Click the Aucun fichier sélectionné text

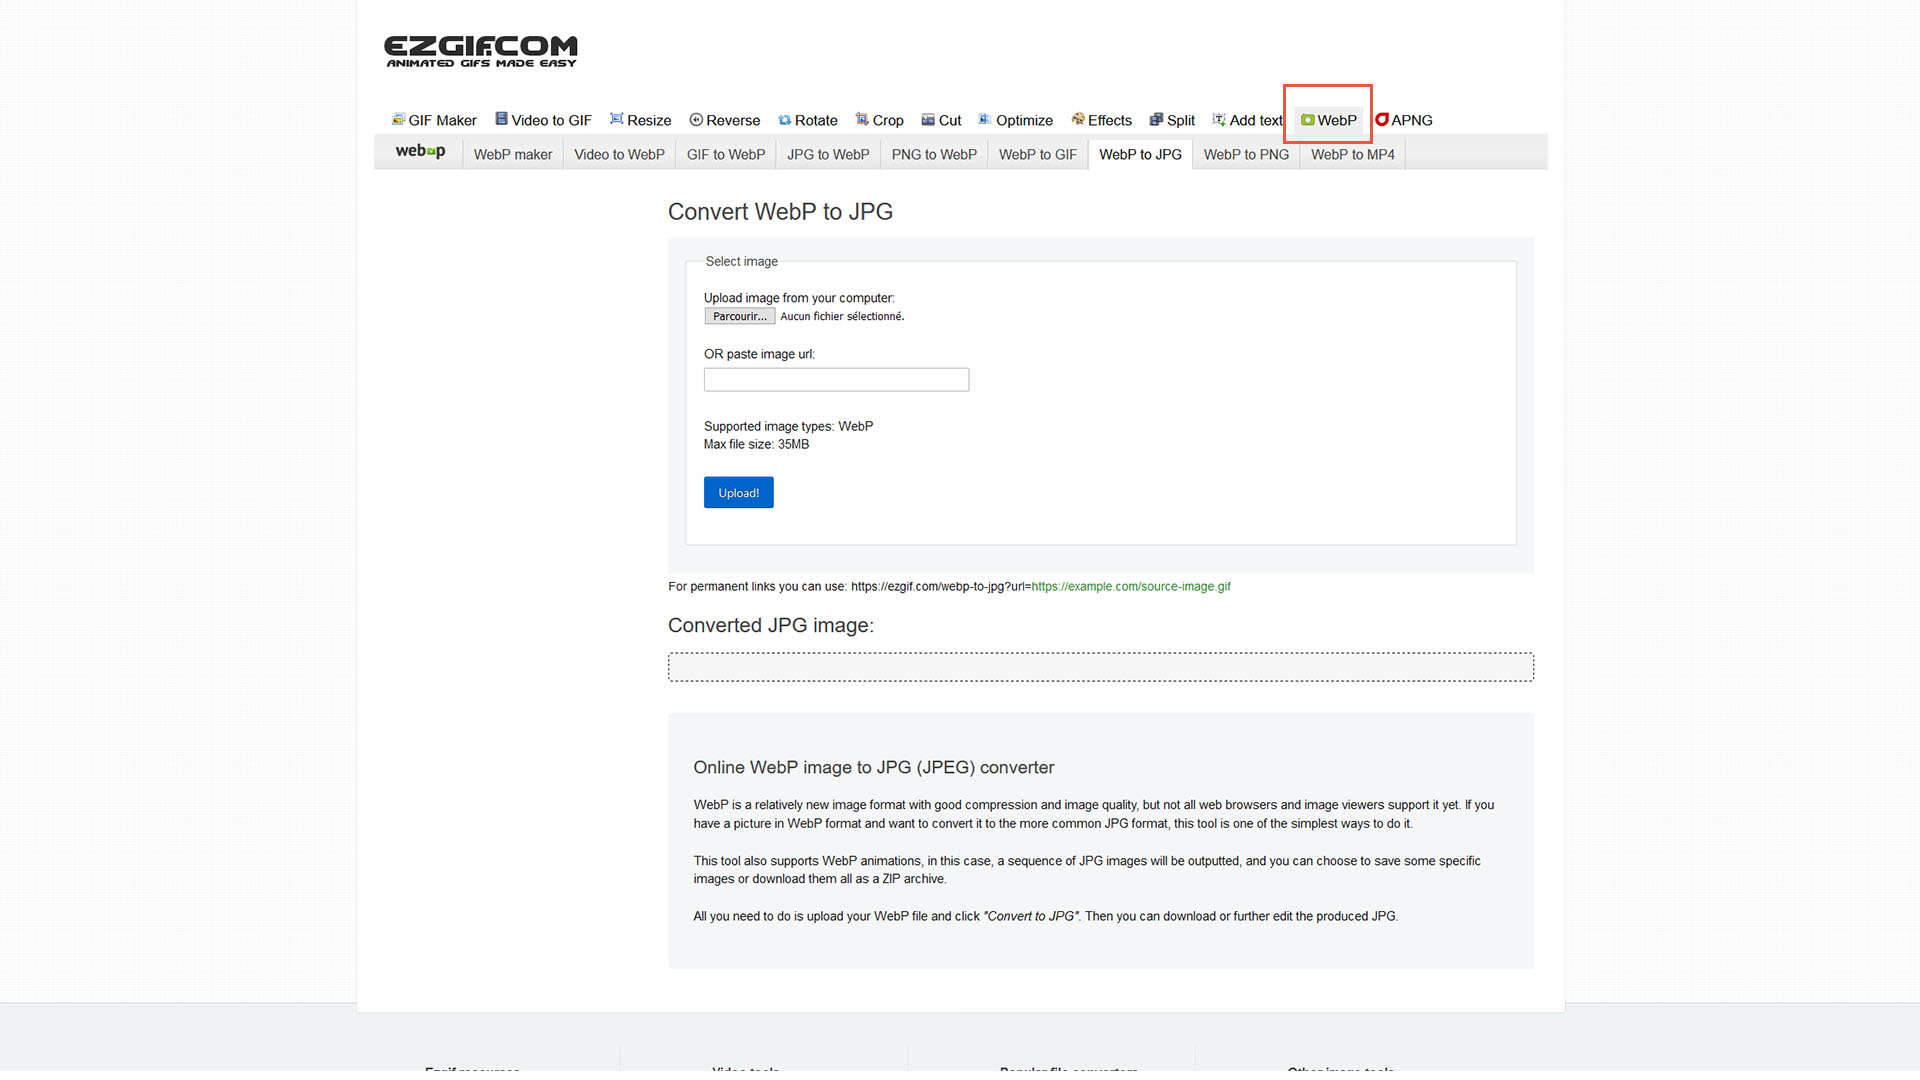click(842, 316)
